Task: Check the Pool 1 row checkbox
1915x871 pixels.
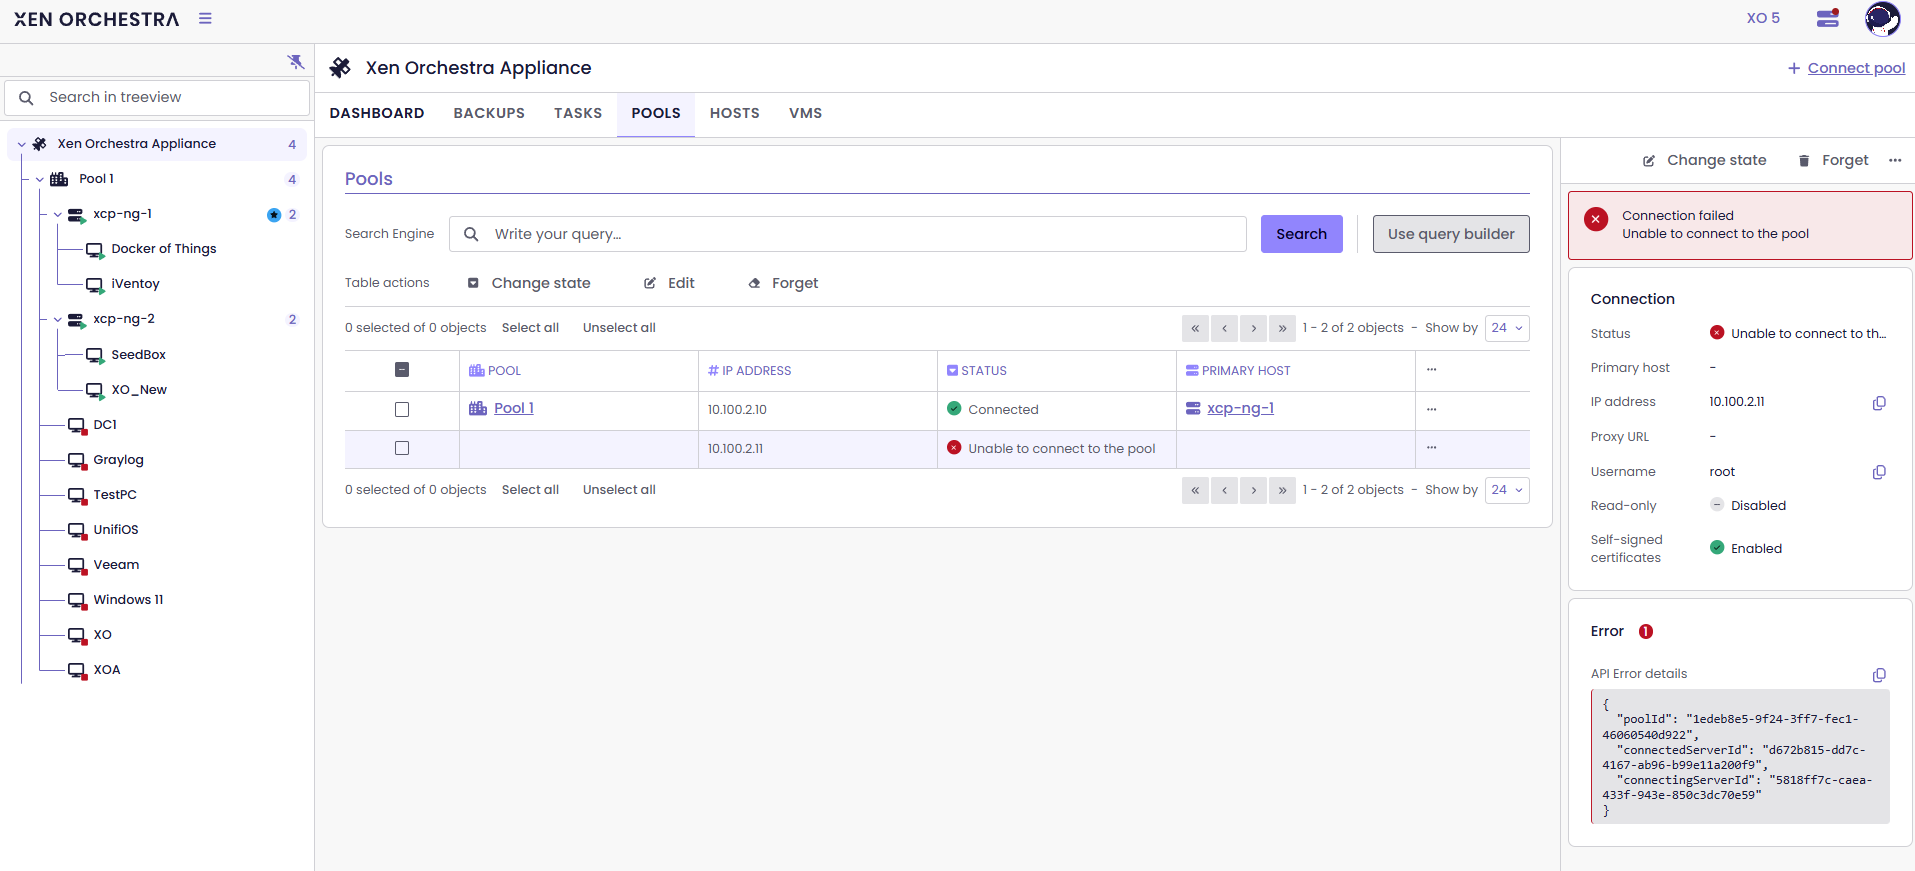Action: [x=402, y=409]
